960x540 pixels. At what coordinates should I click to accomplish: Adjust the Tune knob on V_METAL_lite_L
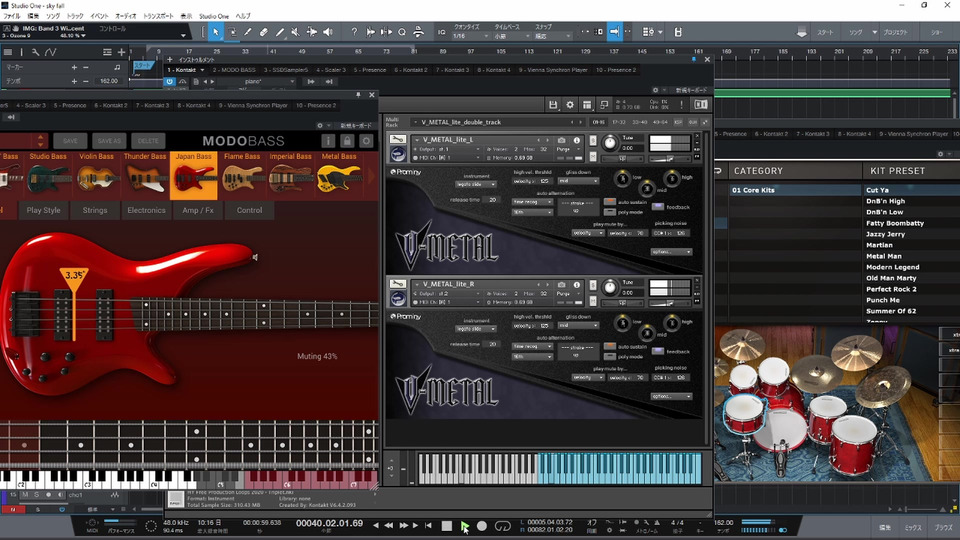[x=610, y=143]
